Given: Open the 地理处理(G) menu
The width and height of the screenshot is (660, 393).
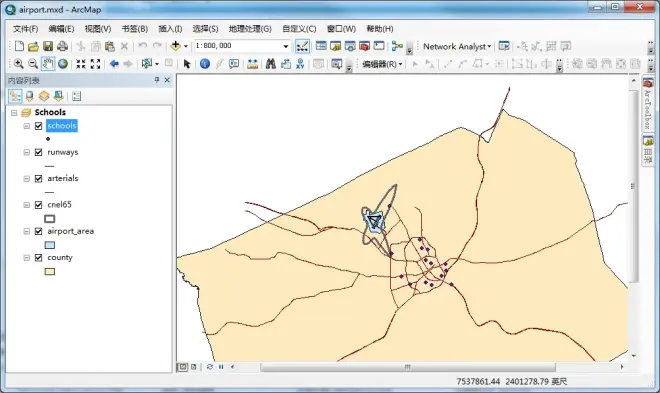Looking at the screenshot, I should click(250, 29).
